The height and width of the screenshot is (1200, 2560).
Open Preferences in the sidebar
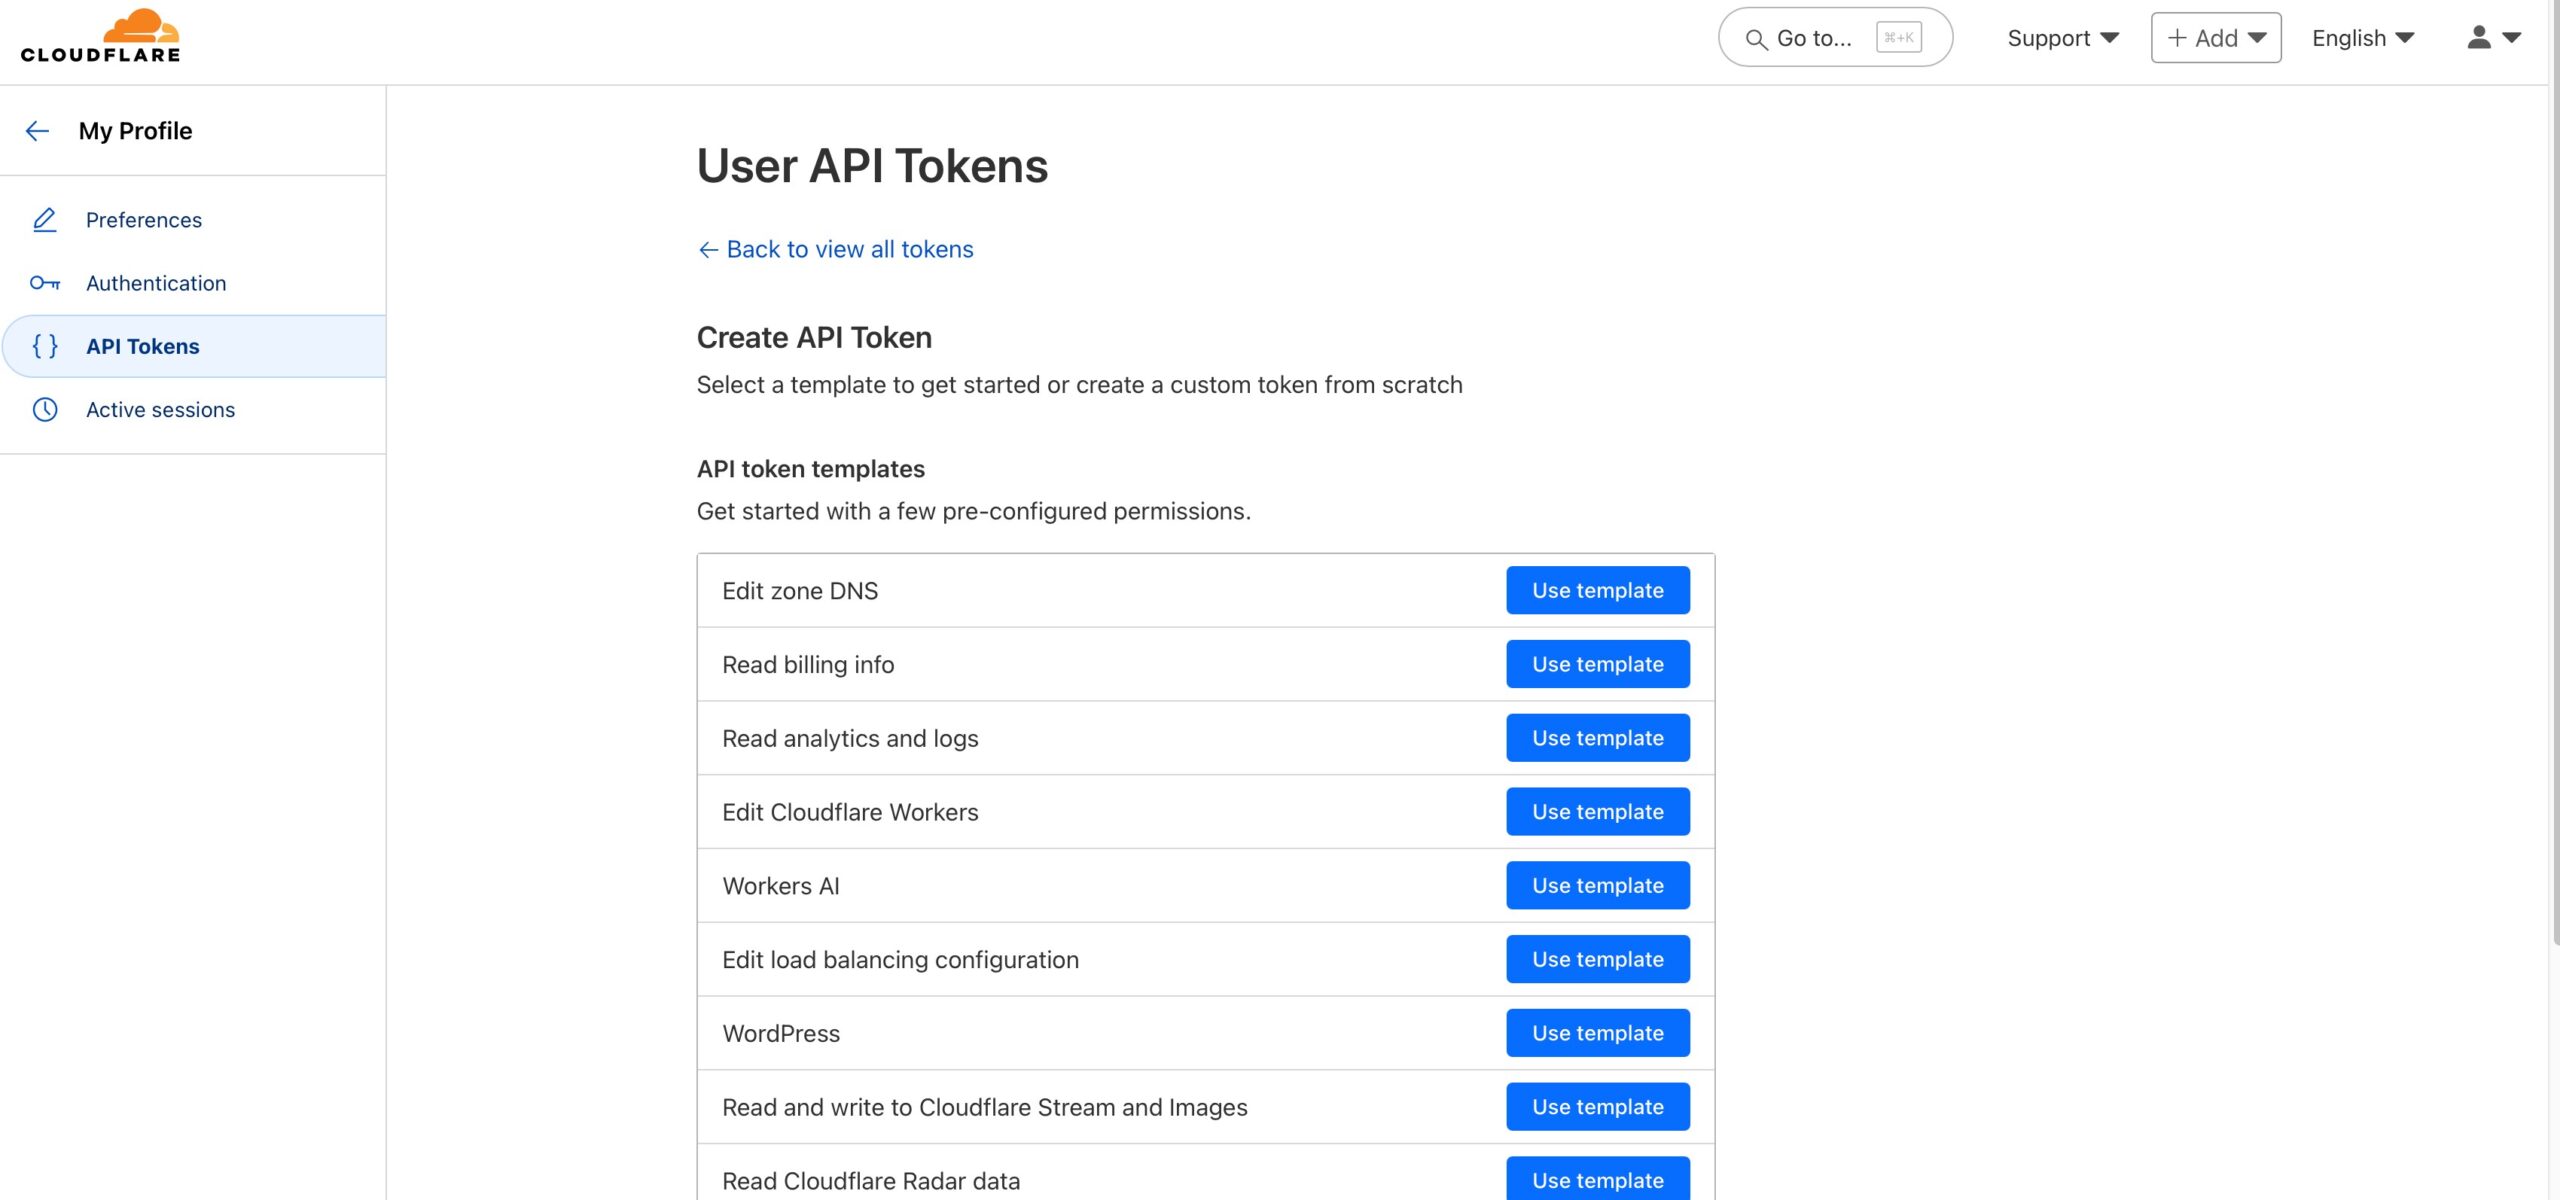(144, 220)
